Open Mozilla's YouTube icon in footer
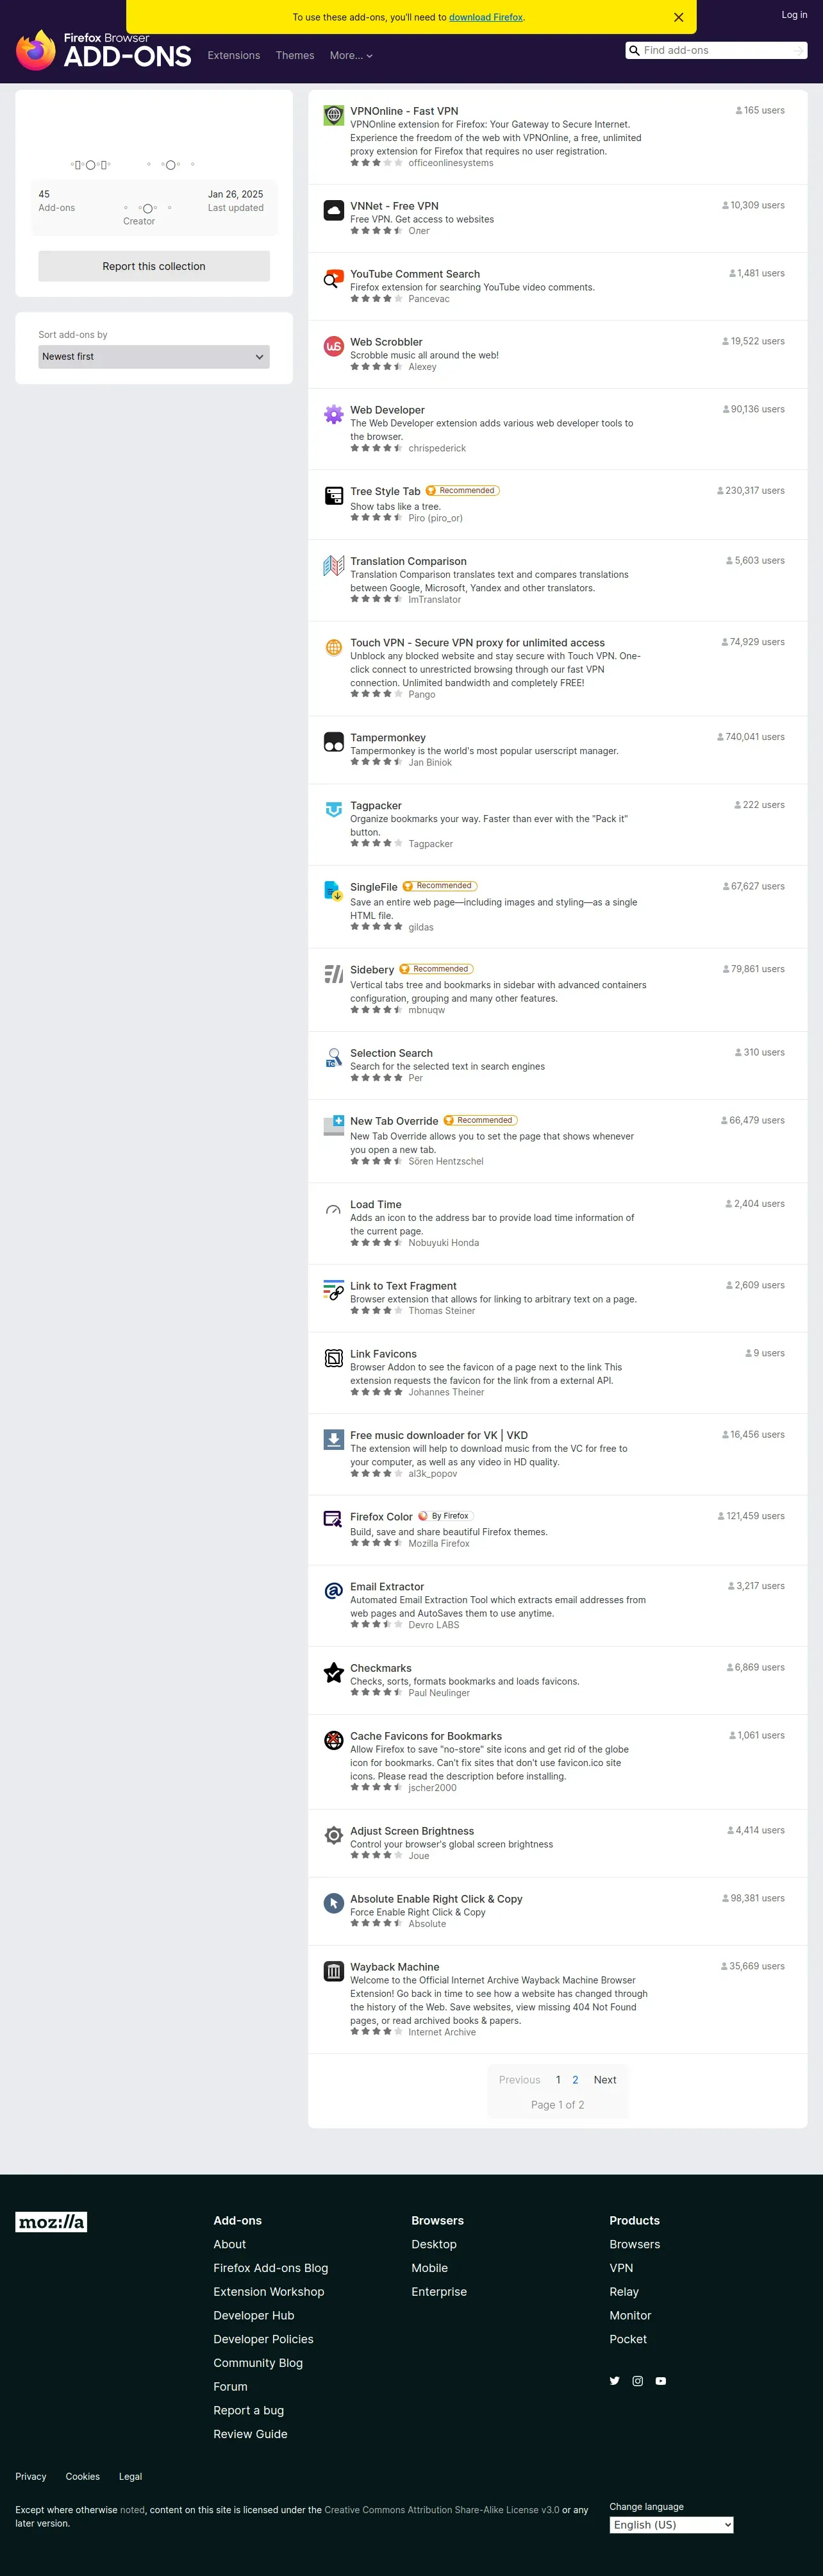Viewport: 823px width, 2576px height. pos(661,2381)
